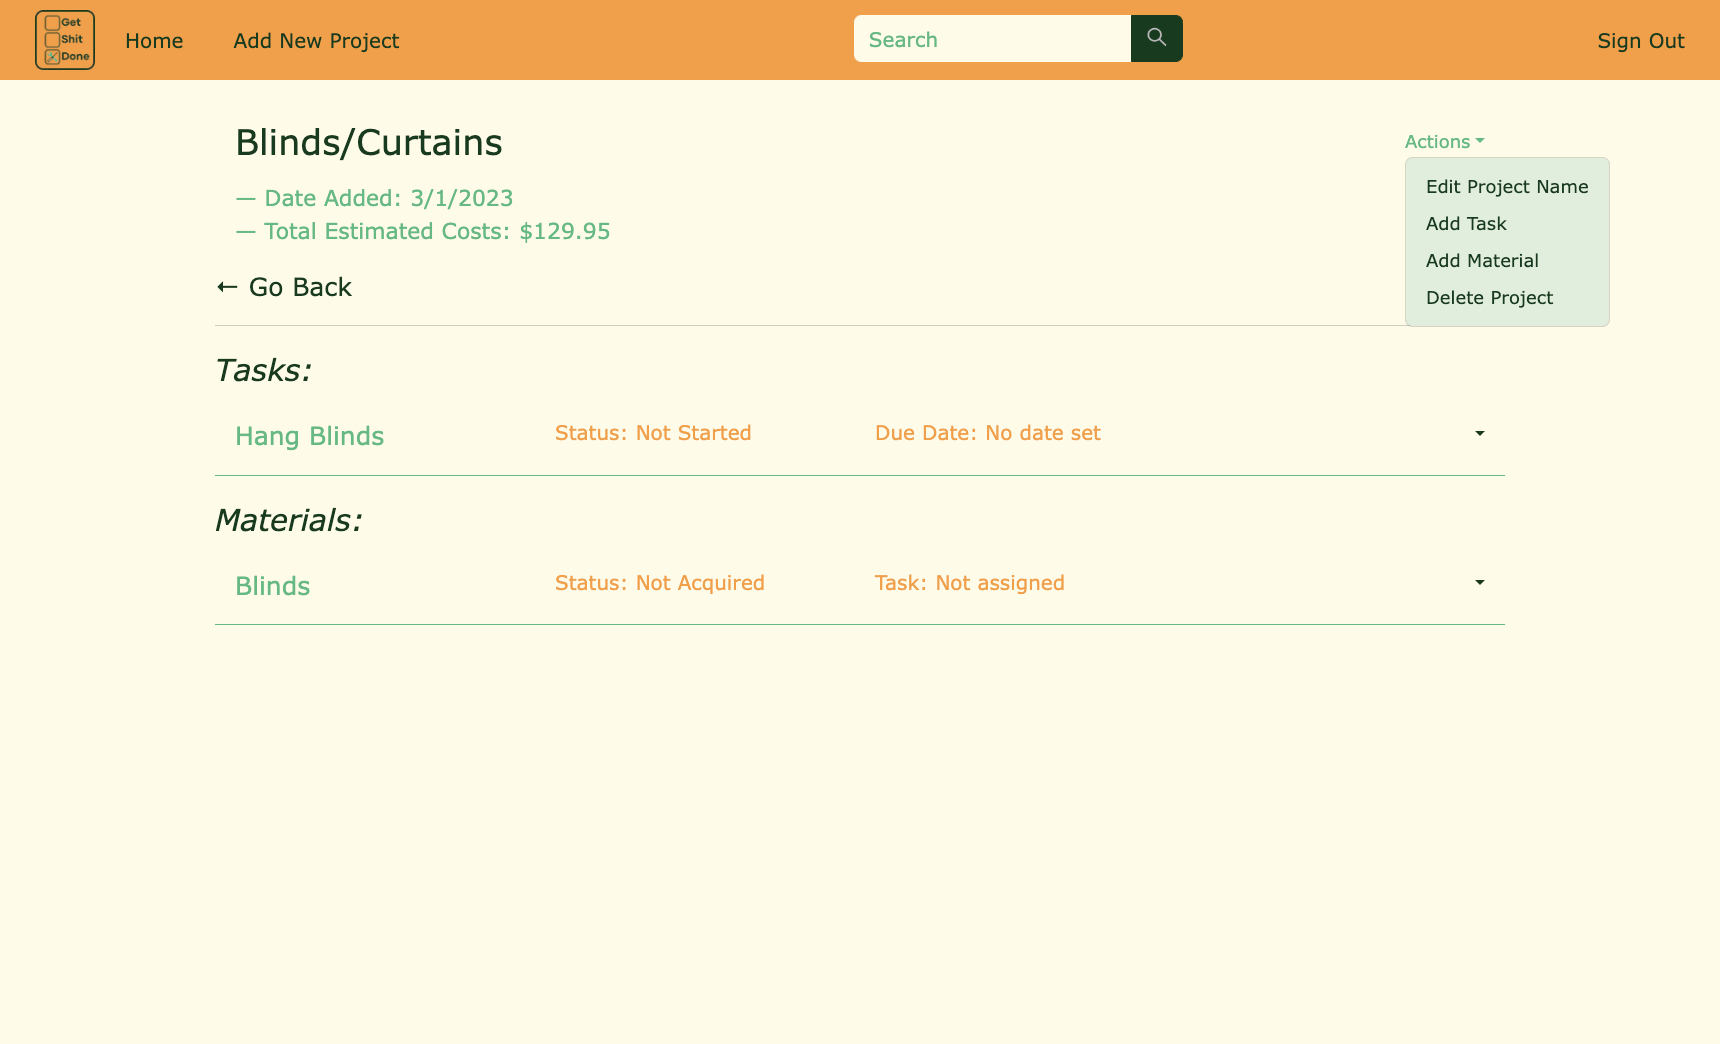Select Add Task from Actions menu

pos(1466,223)
